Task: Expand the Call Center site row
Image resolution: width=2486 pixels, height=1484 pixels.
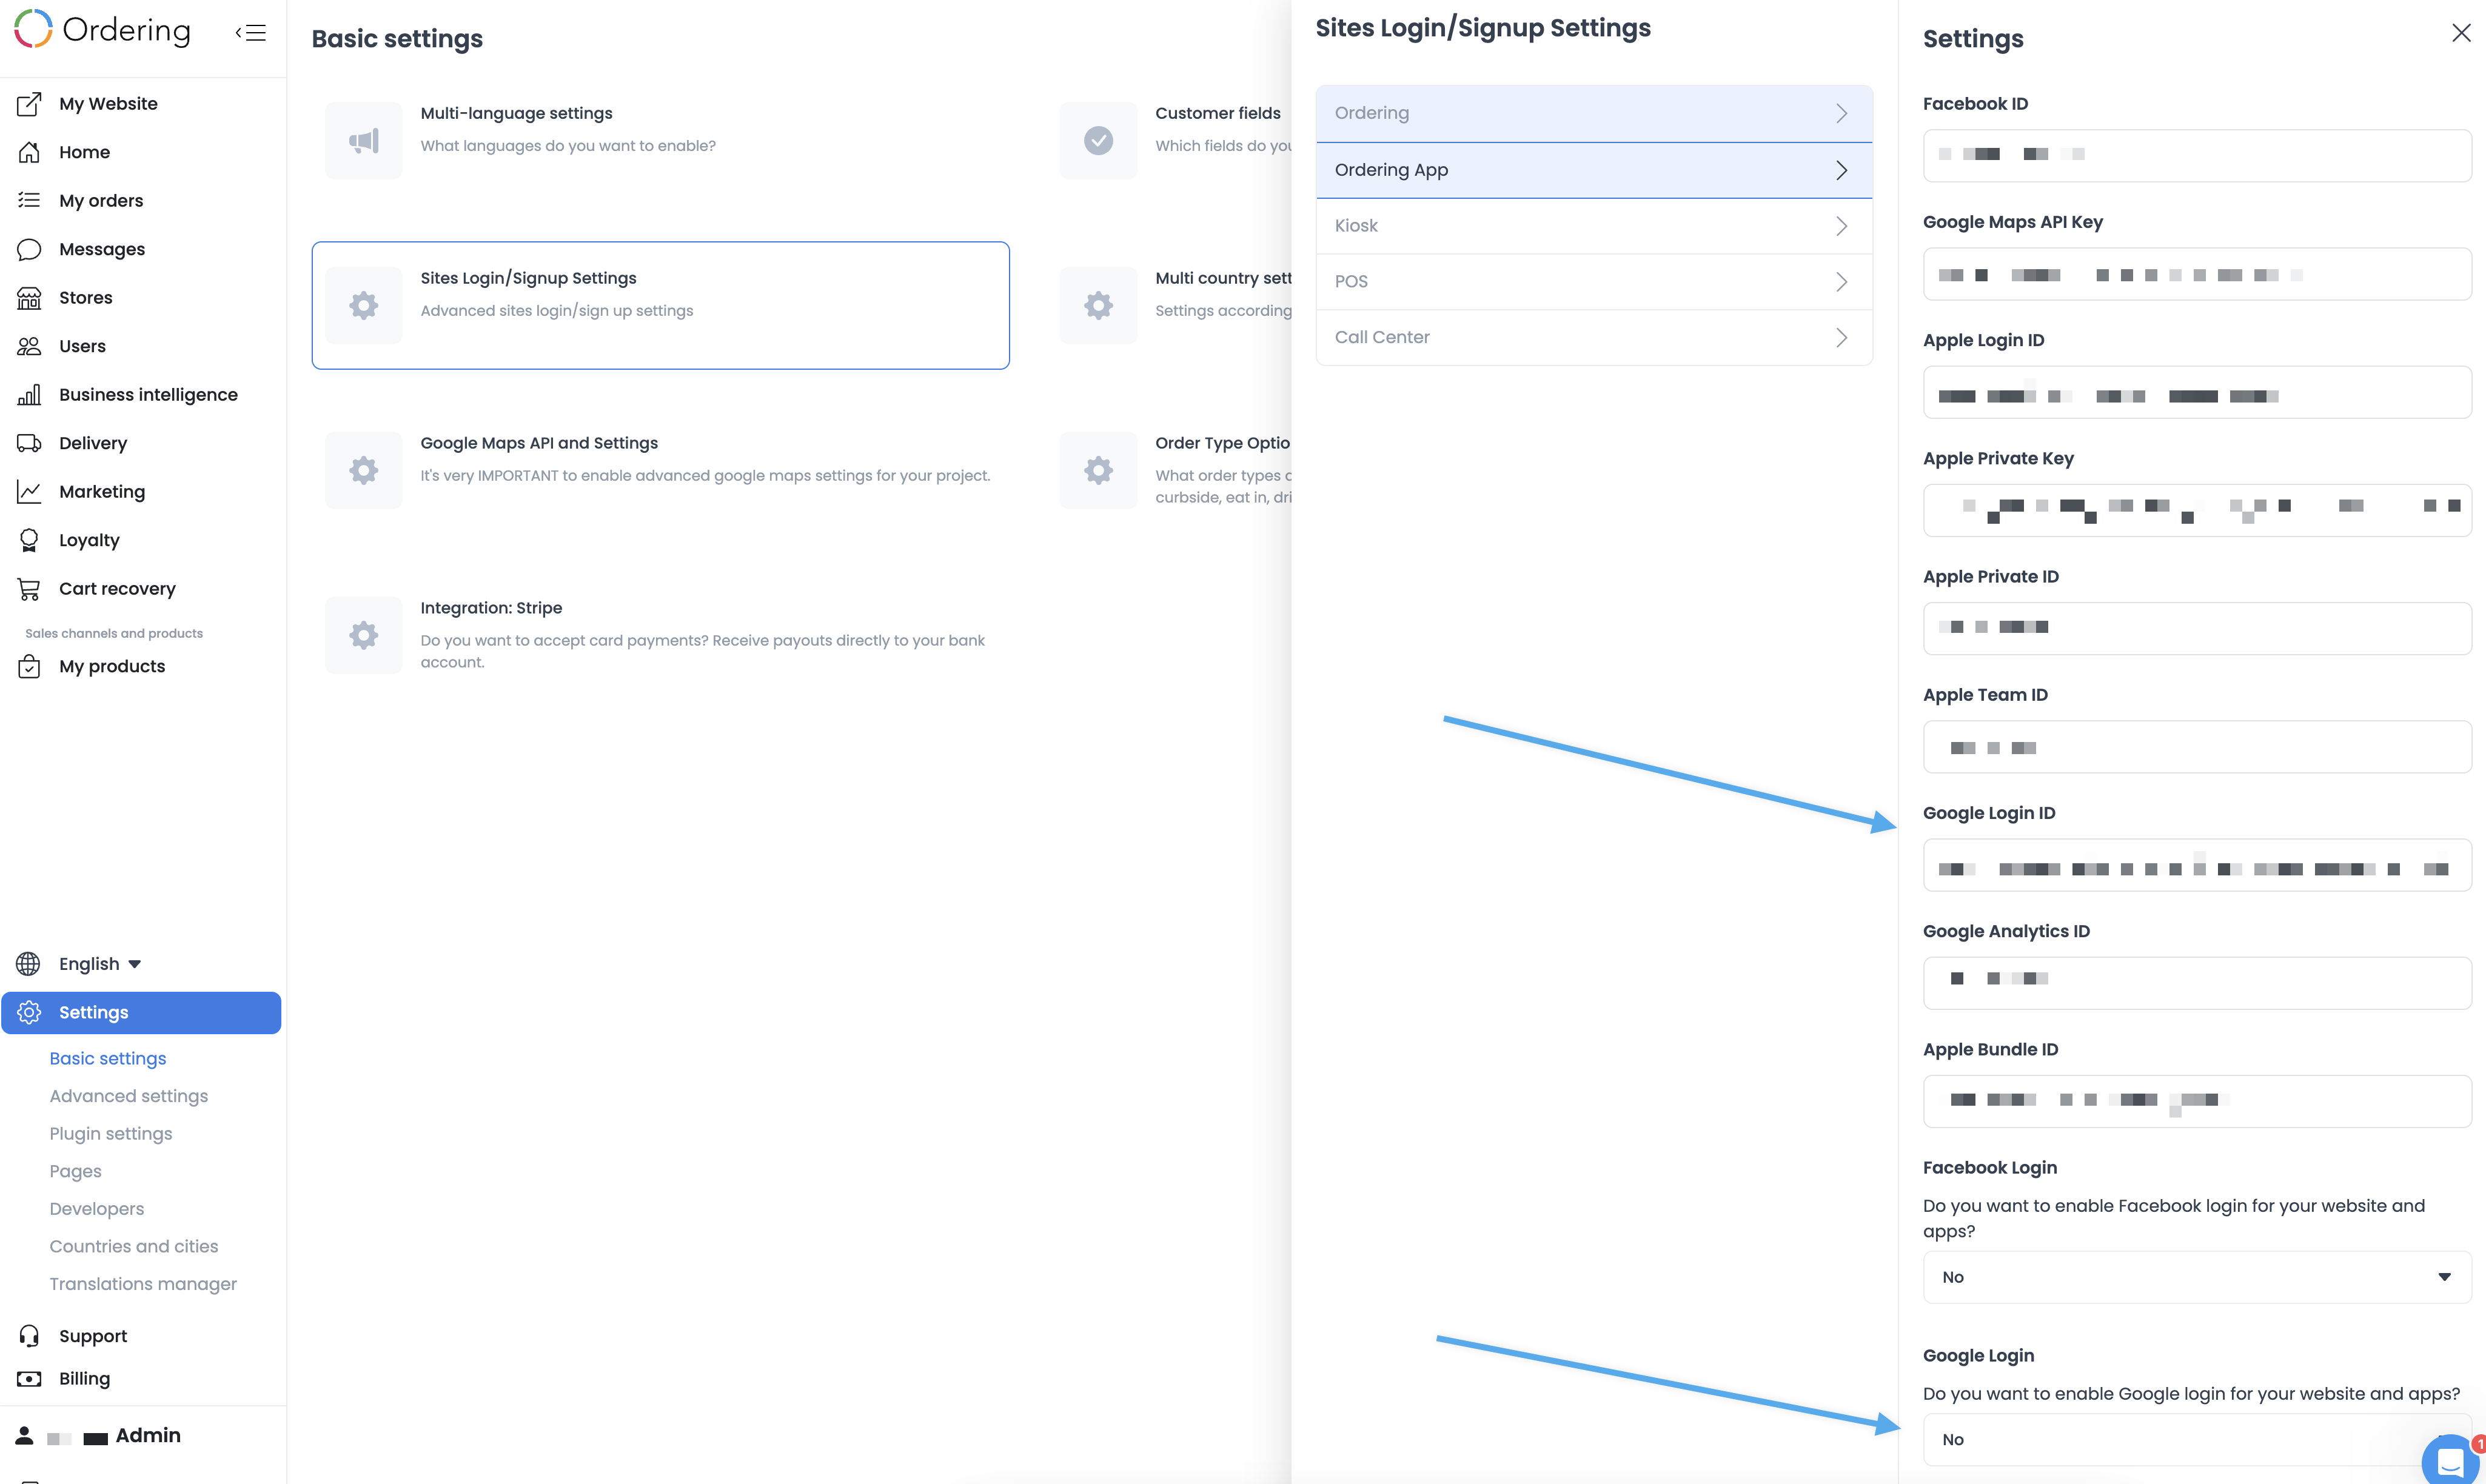Action: coord(1594,338)
